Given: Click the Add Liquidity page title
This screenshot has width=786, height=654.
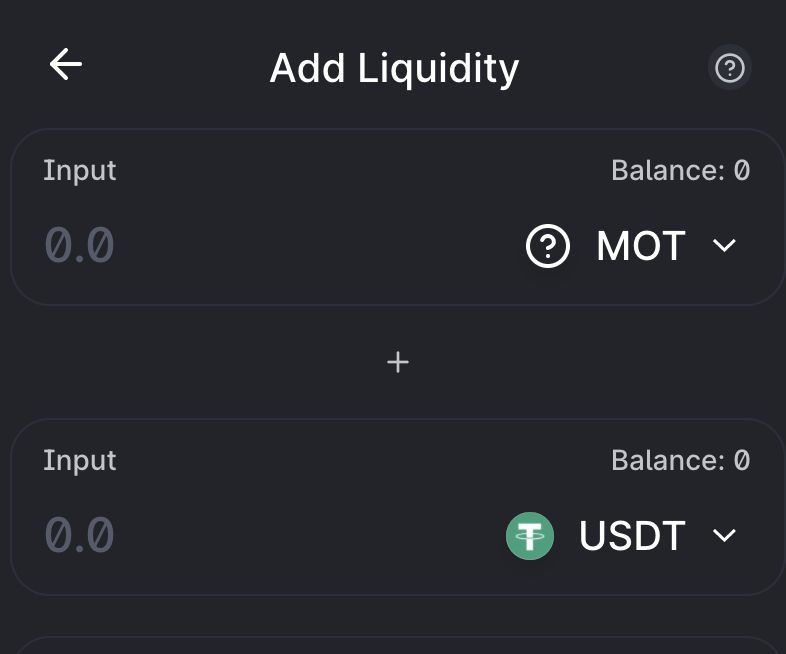Looking at the screenshot, I should point(394,68).
